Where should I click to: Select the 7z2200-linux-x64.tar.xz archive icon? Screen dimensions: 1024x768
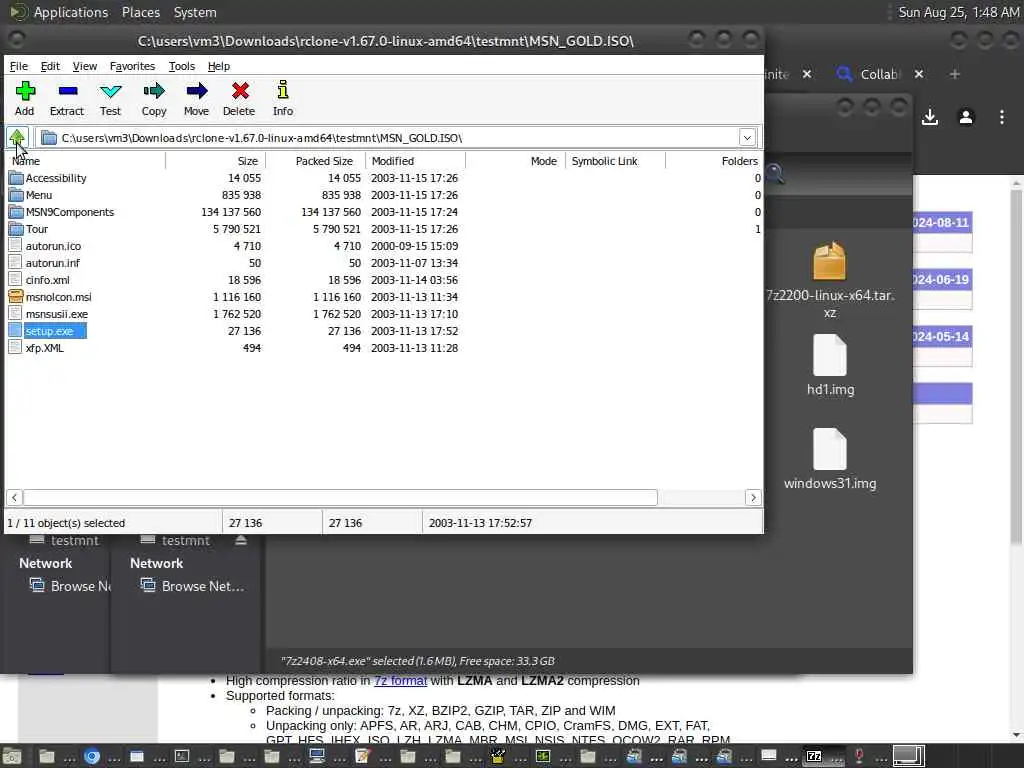coord(829,261)
